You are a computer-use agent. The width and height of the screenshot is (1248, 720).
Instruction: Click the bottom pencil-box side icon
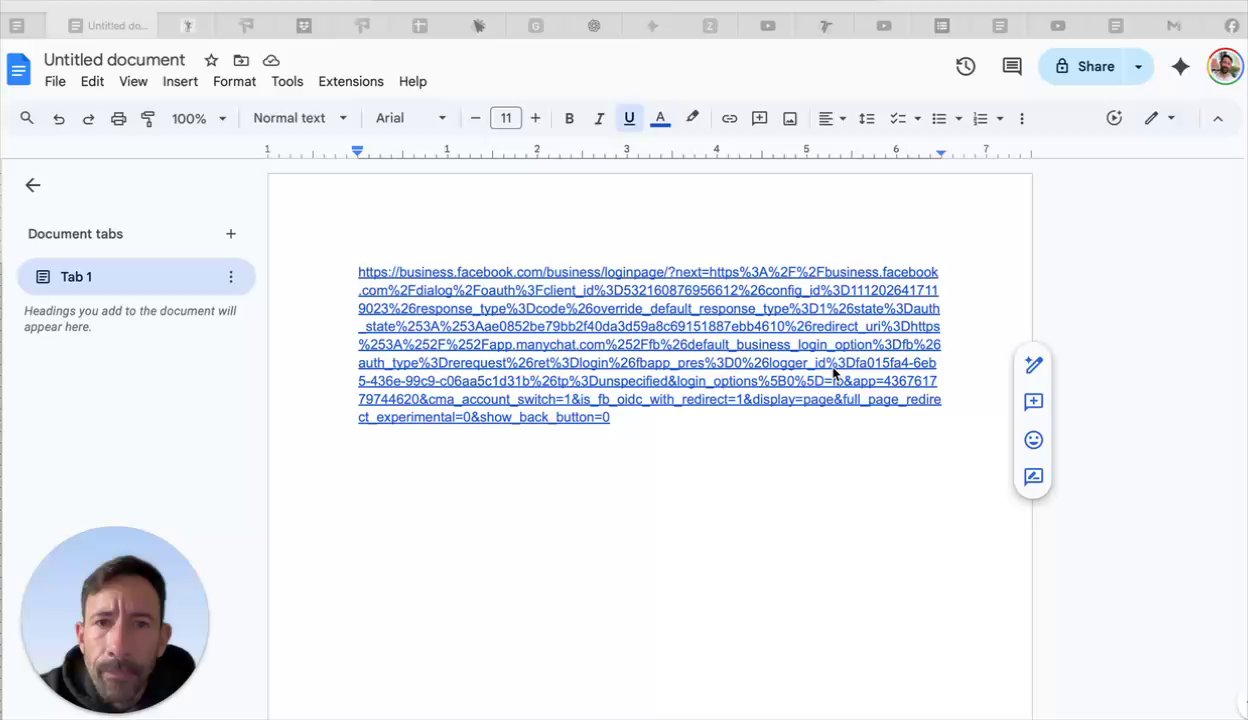click(1033, 477)
